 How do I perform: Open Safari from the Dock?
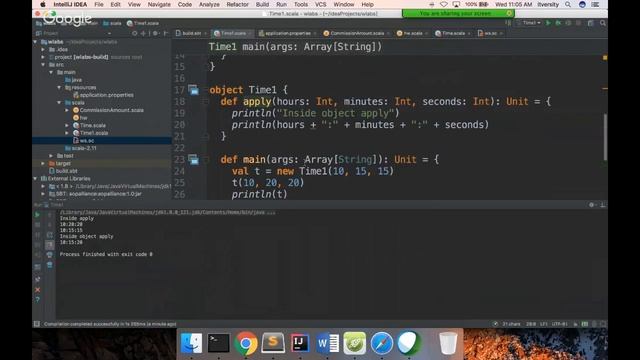pos(382,343)
